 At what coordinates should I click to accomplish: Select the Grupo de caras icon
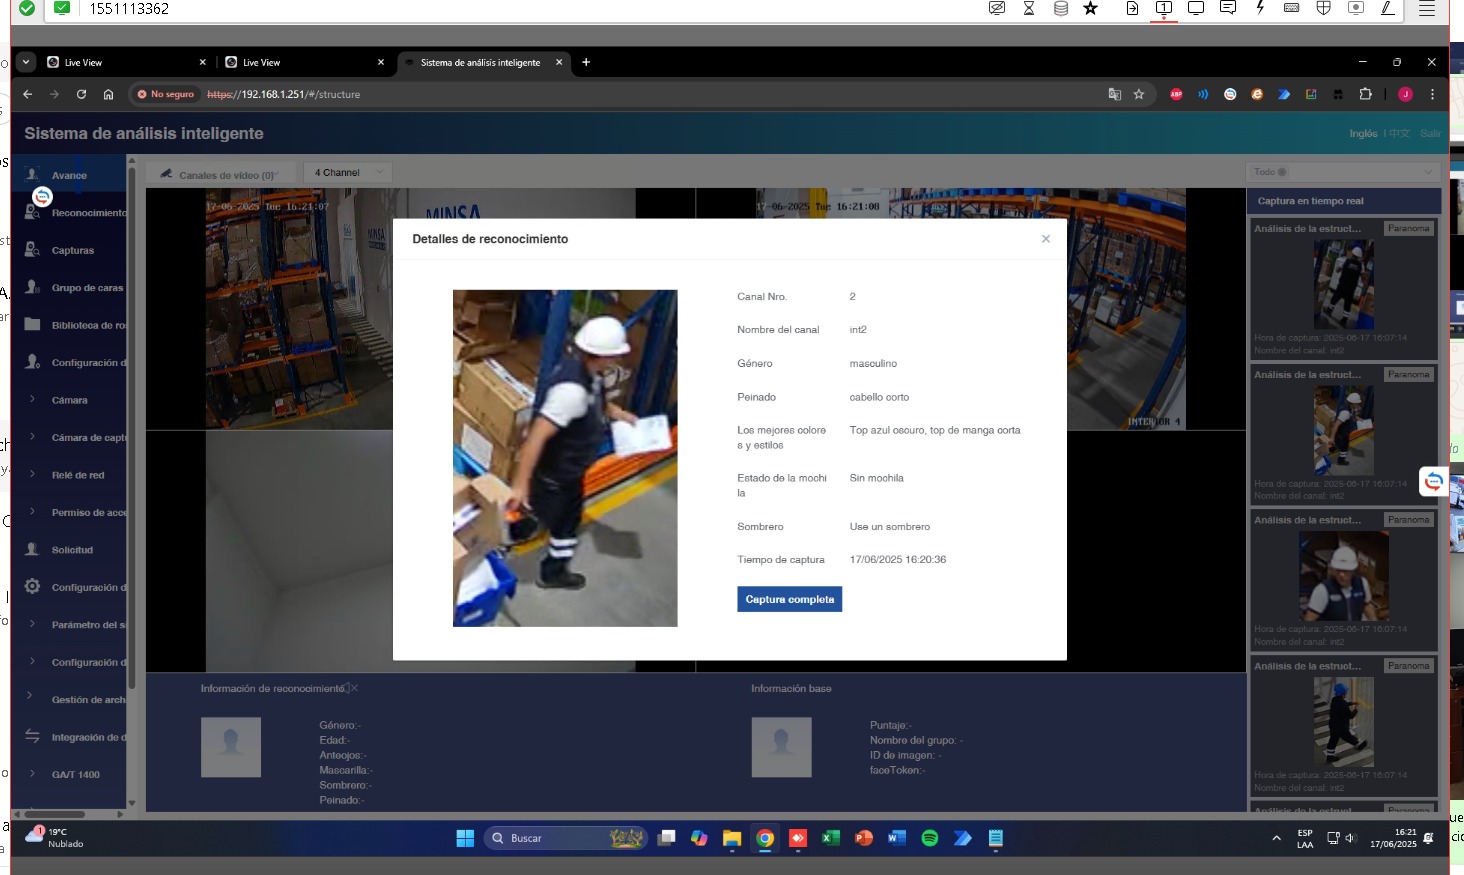pos(32,287)
